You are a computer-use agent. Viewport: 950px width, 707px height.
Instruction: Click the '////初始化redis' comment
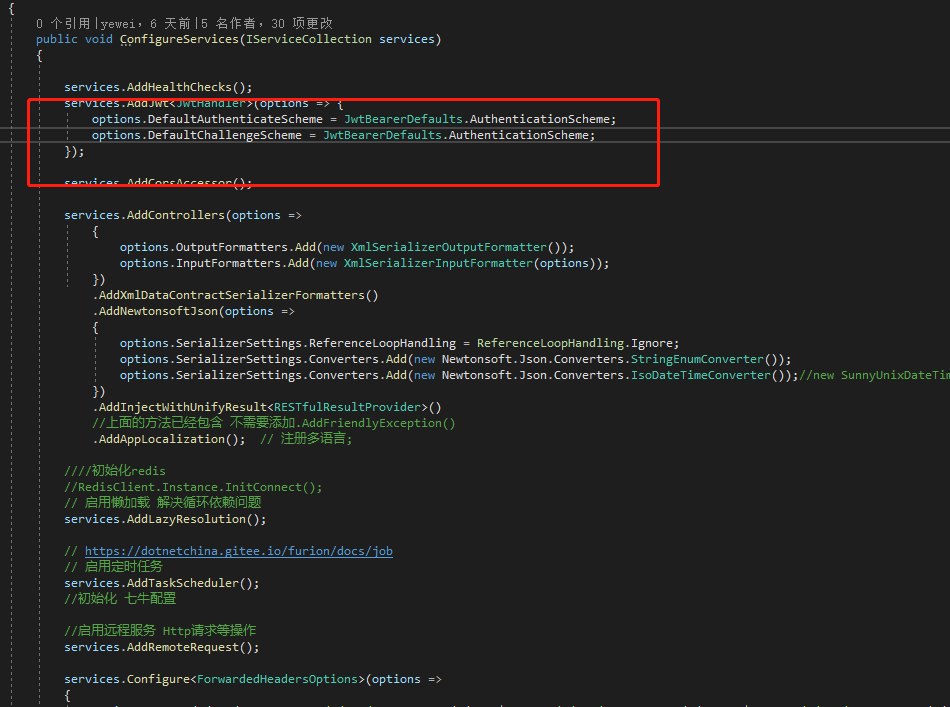(115, 471)
